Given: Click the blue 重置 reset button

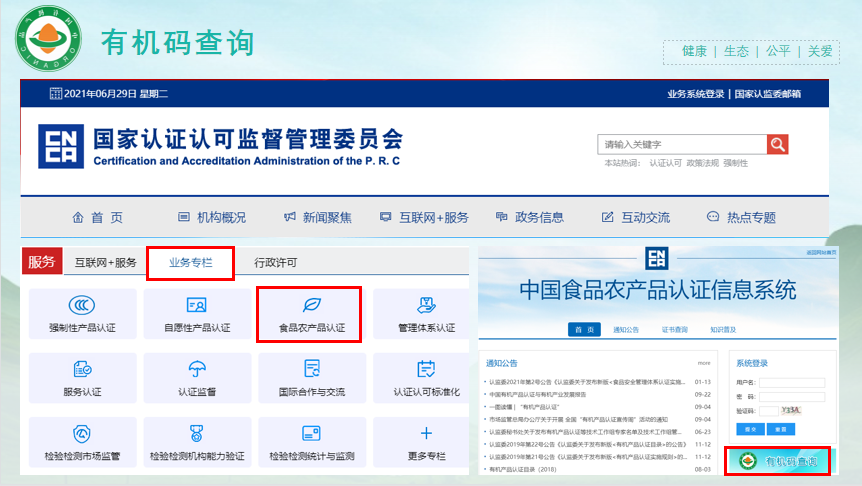Looking at the screenshot, I should pos(781,429).
